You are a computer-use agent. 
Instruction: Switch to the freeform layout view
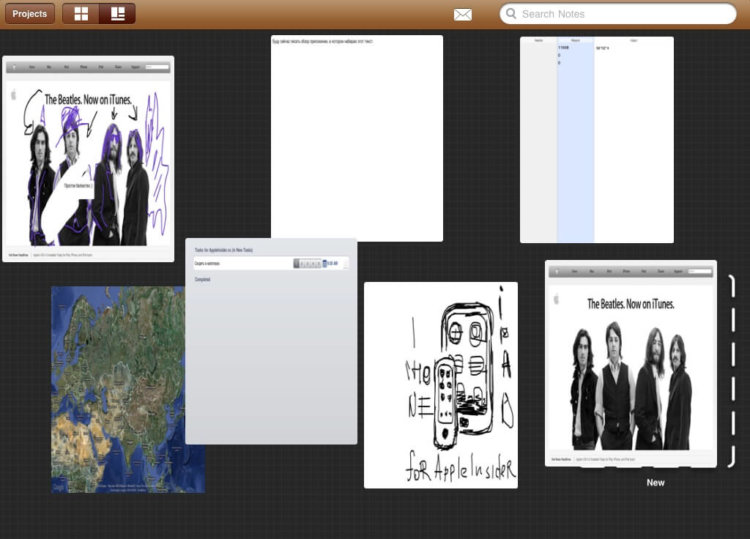118,14
